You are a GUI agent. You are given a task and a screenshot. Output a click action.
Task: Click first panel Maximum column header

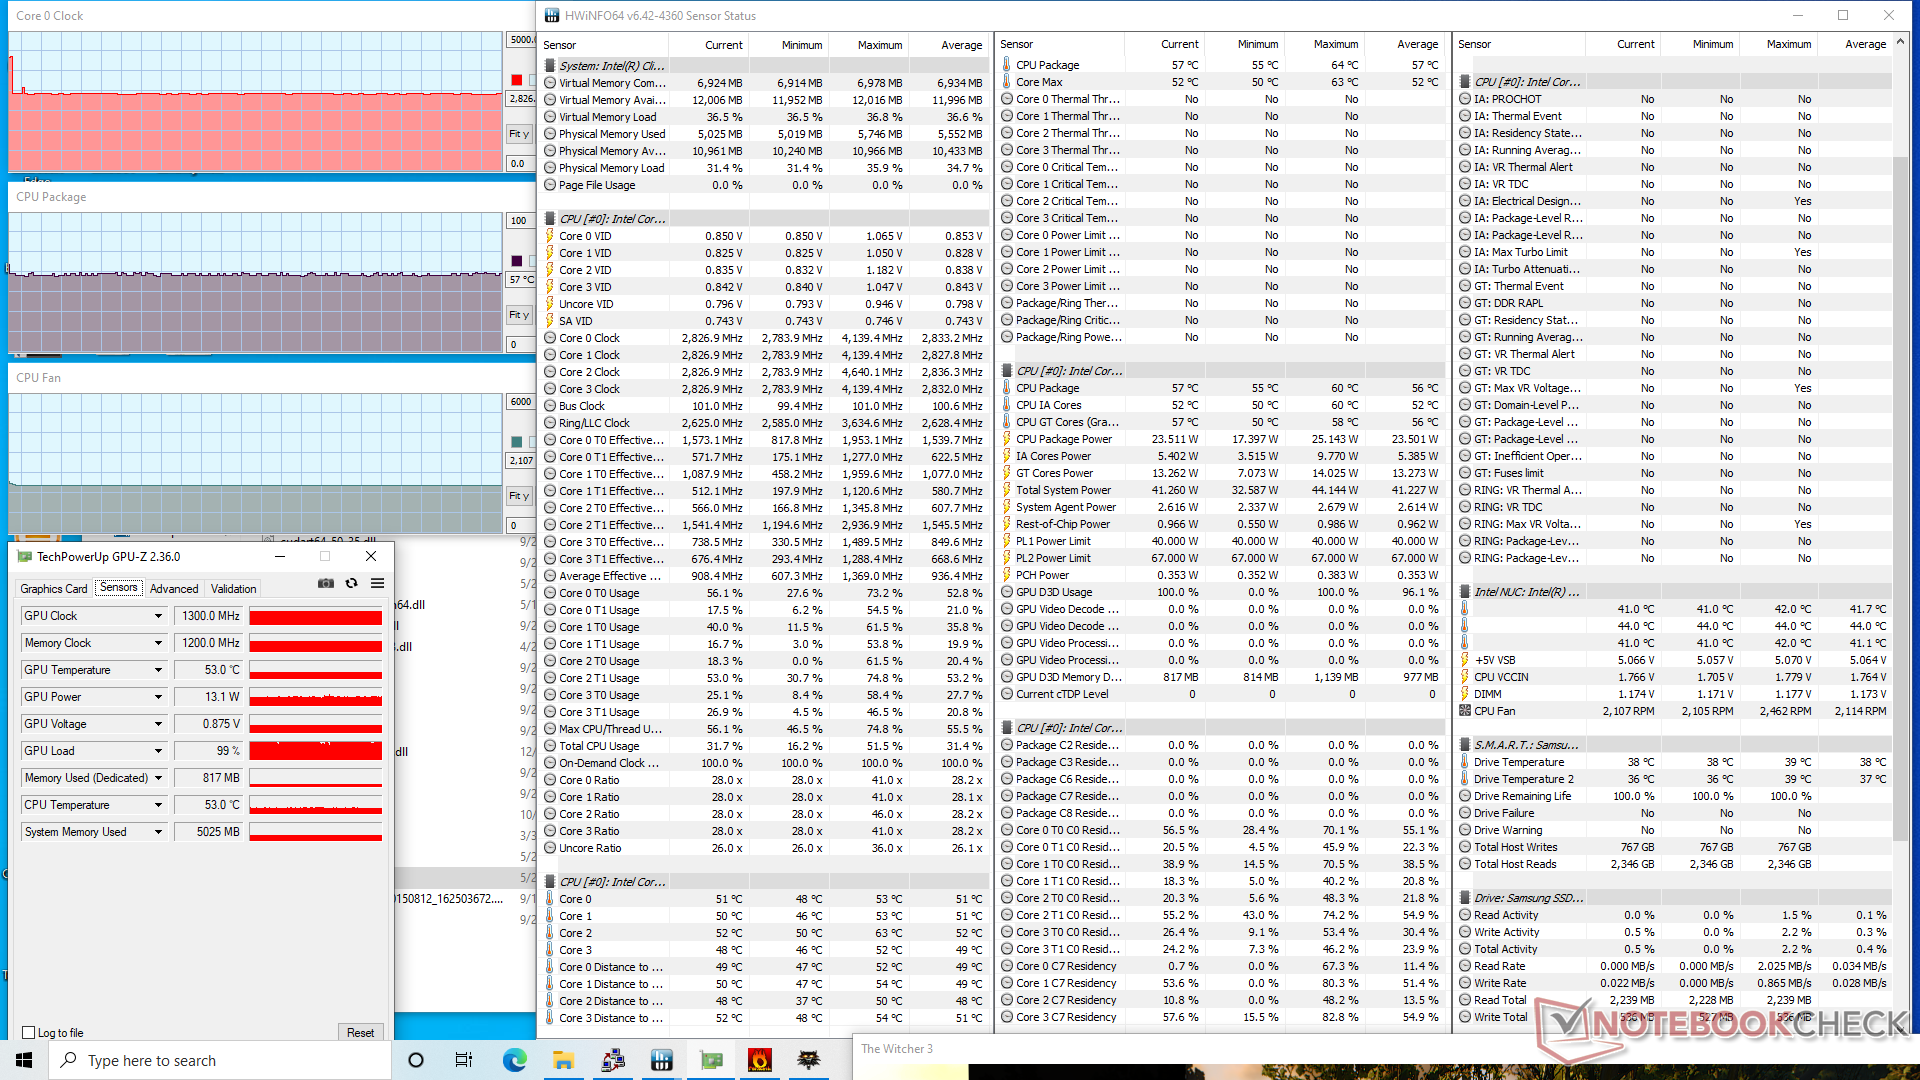coord(869,45)
